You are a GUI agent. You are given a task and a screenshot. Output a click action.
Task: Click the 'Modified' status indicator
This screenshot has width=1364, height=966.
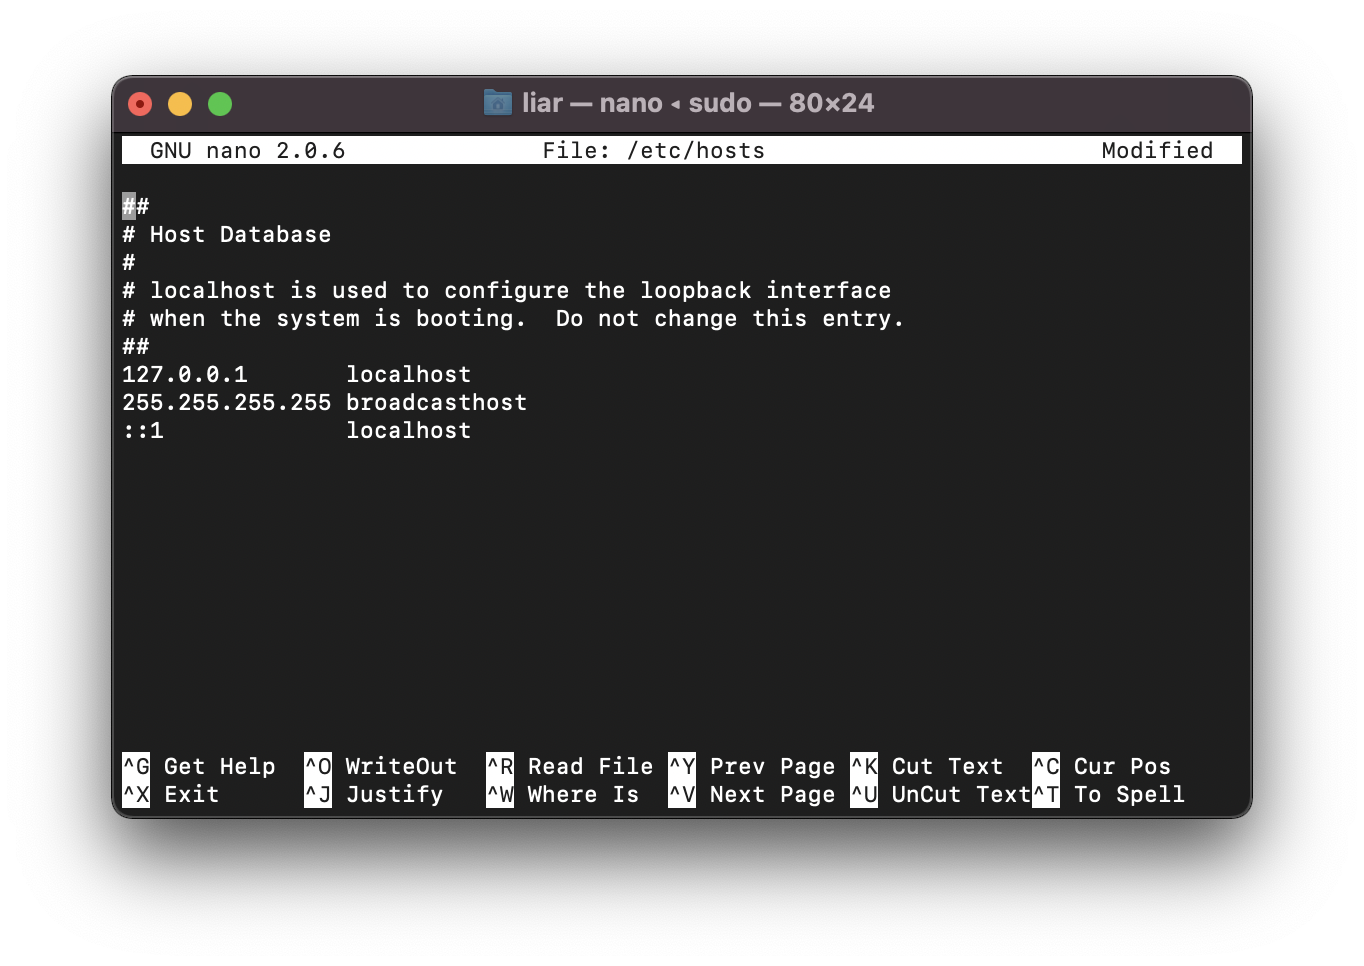point(1157,150)
